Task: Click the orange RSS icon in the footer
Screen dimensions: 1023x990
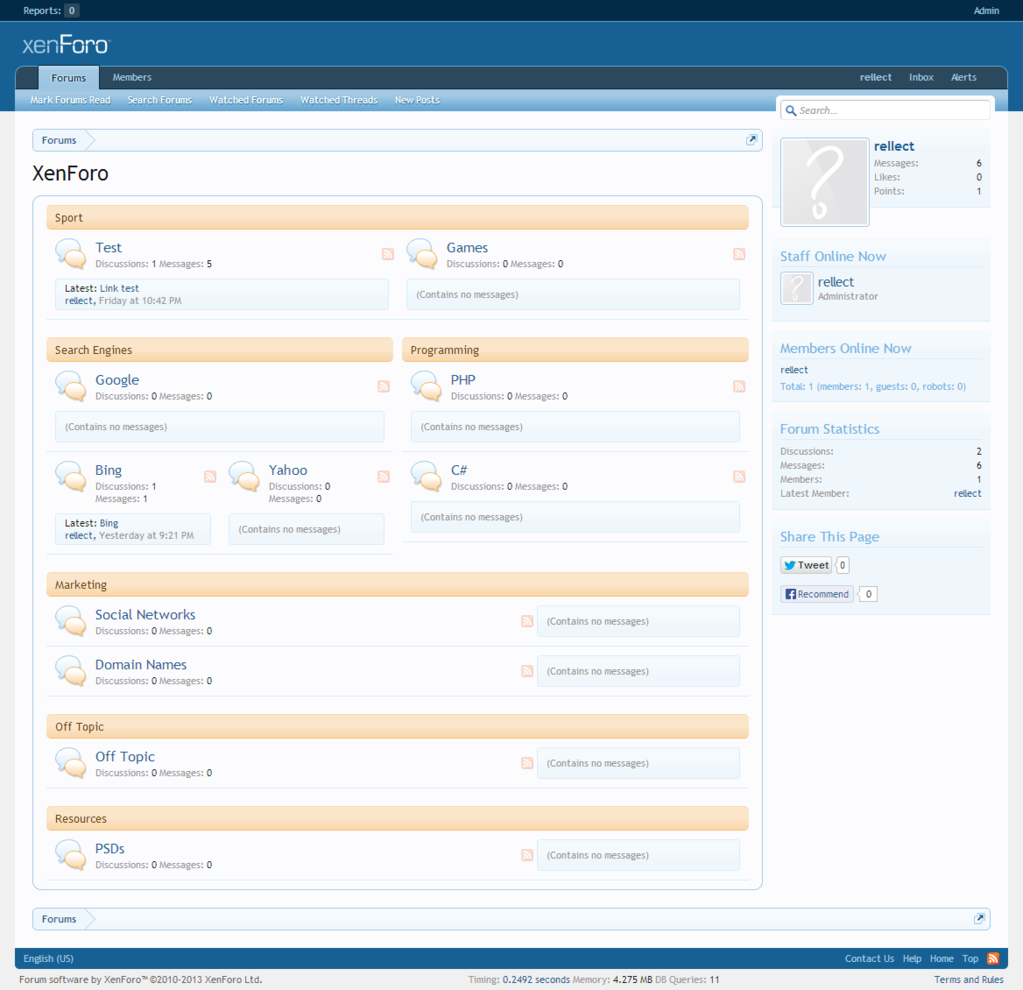Action: point(993,958)
